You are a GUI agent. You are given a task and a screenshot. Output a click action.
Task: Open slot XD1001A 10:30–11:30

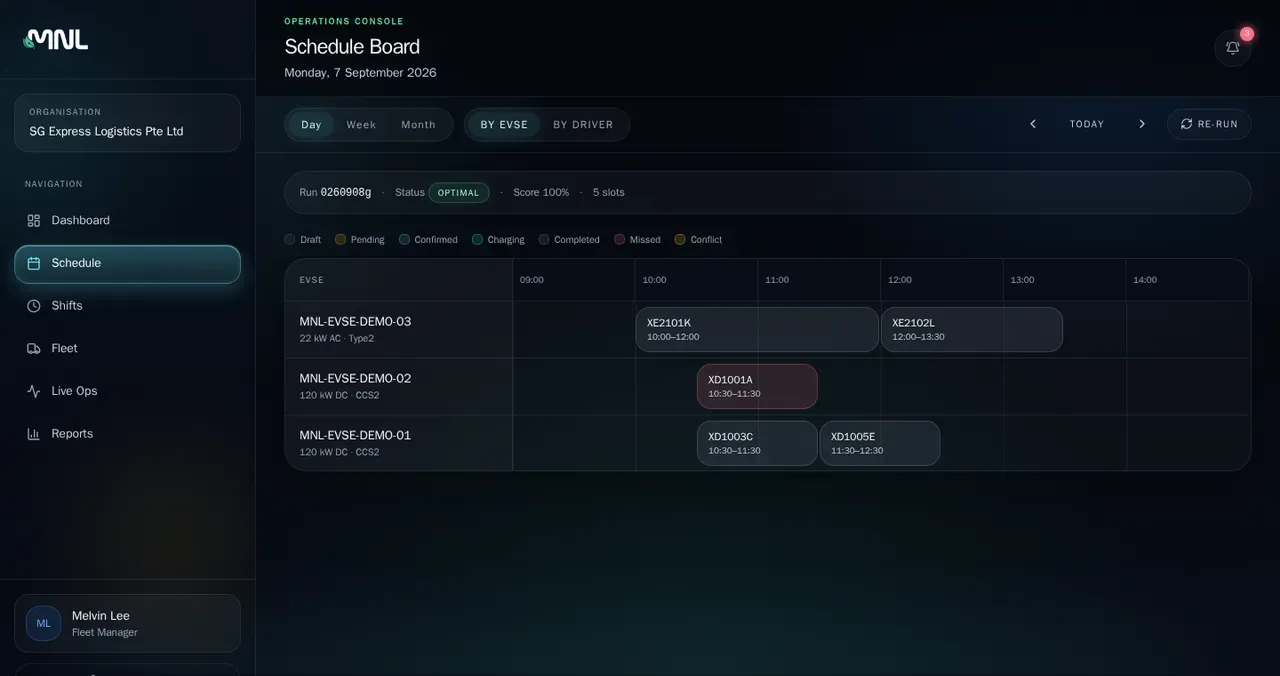click(757, 386)
